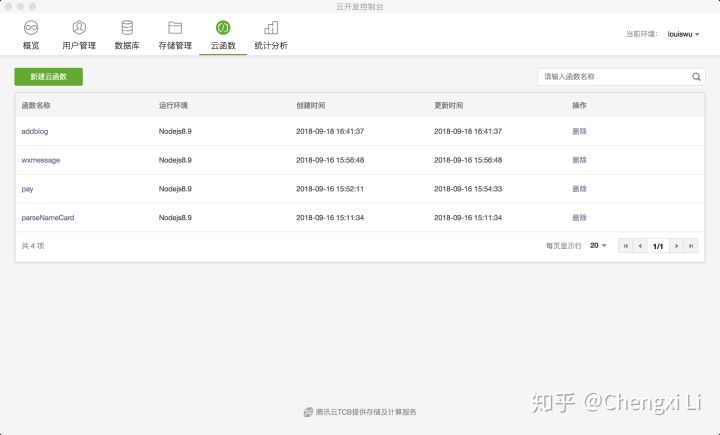The image size is (720, 435).
Task: Click the Tencent Cloud footer logo icon
Action: coord(308,412)
